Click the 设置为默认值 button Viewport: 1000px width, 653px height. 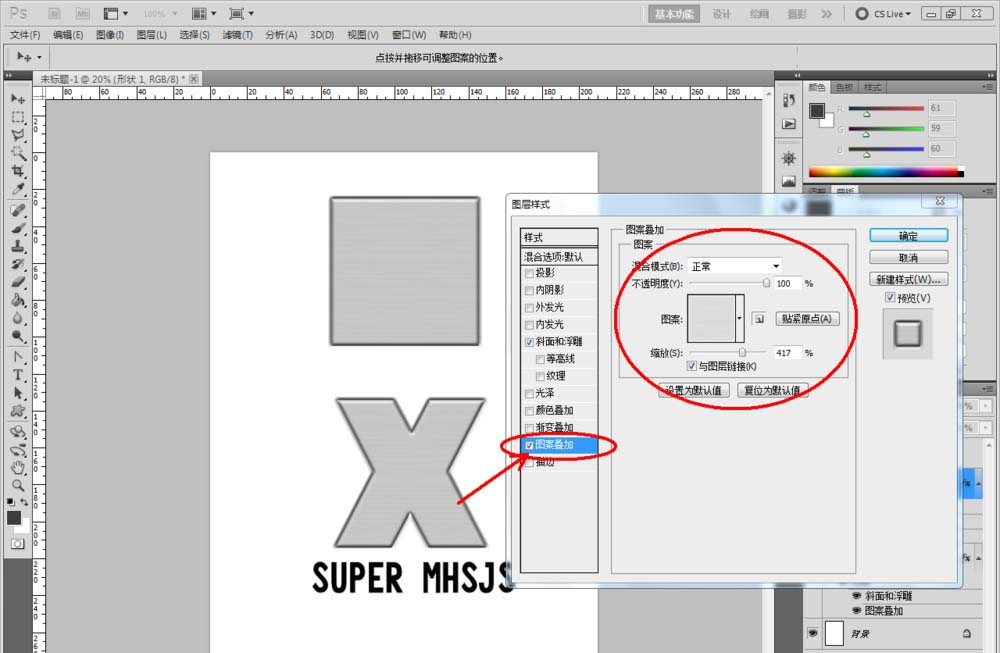click(693, 390)
